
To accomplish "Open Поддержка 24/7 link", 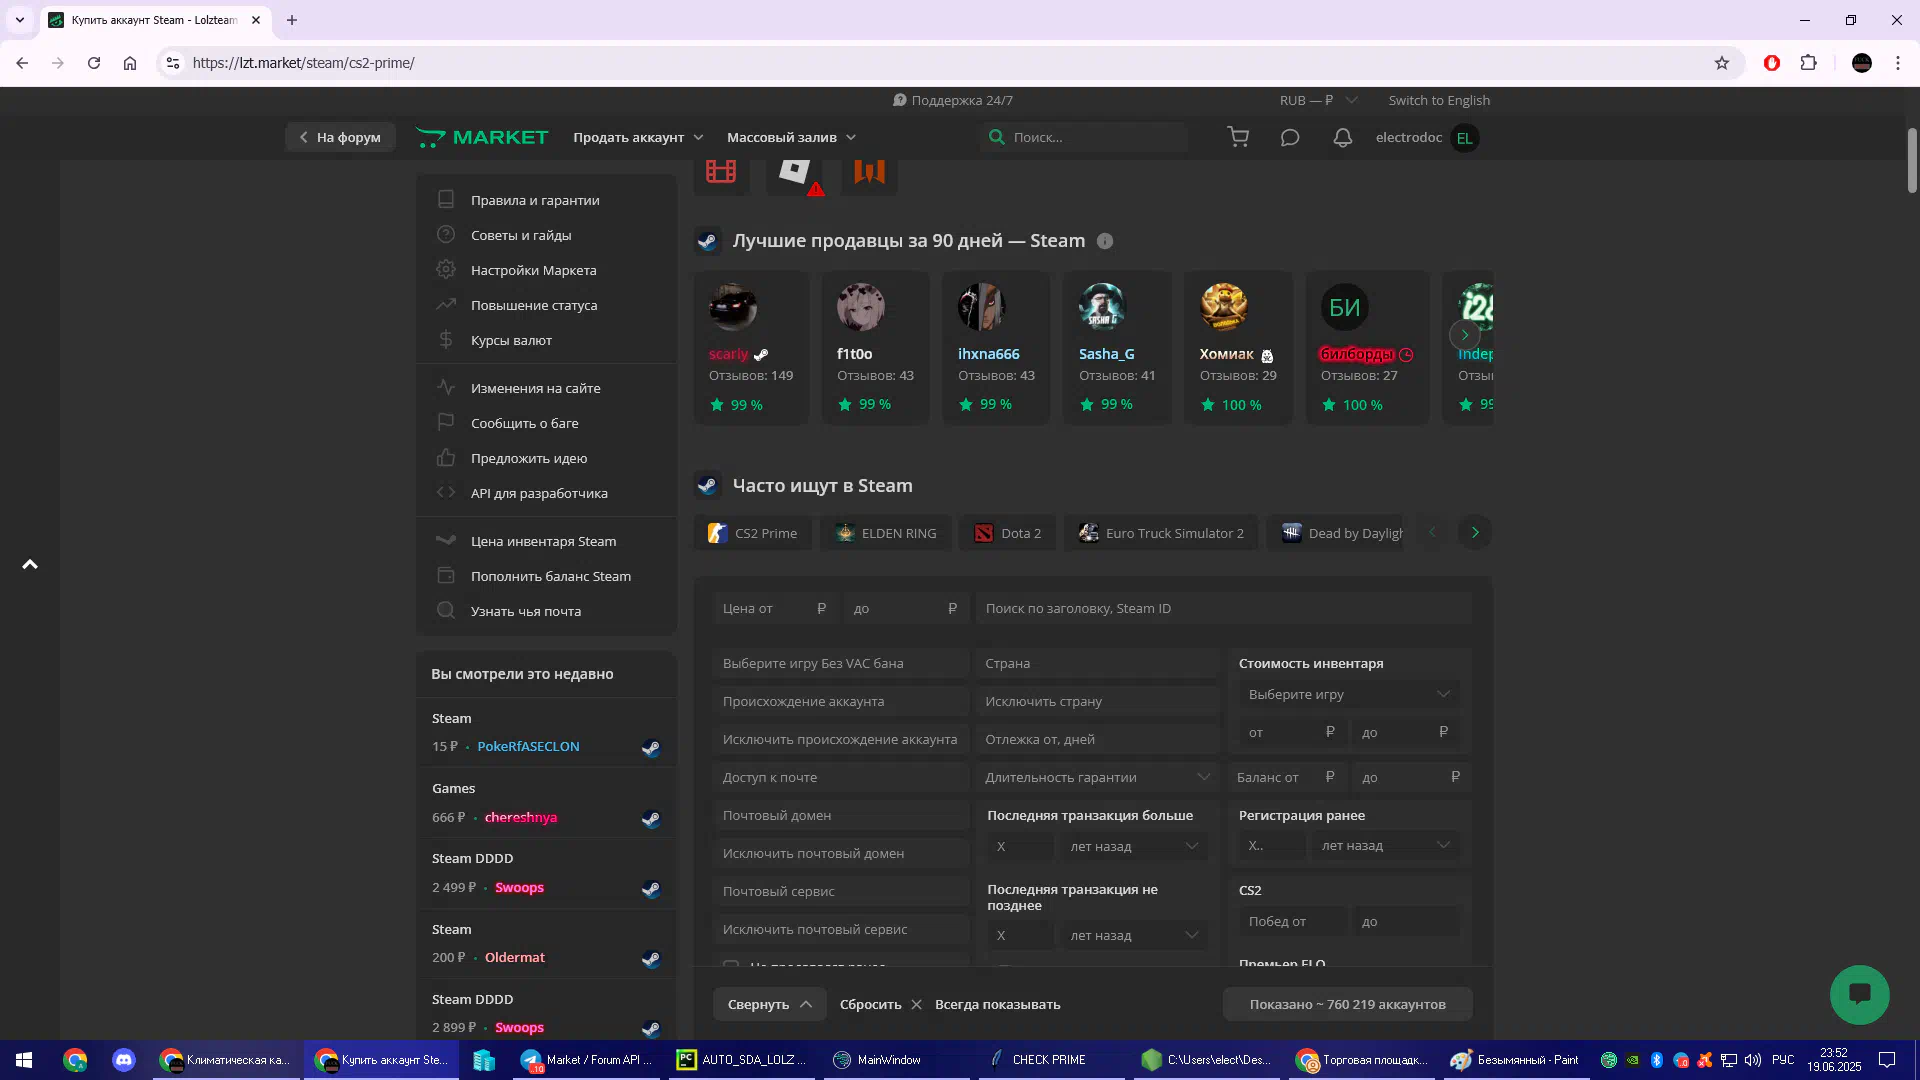I will point(952,100).
